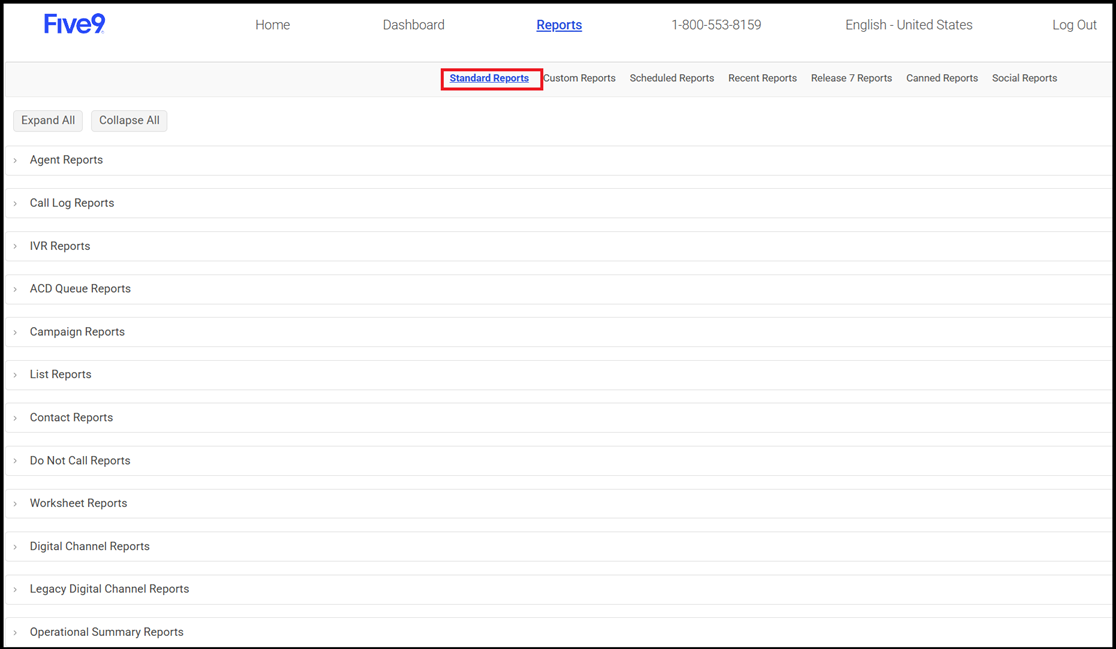
Task: Switch to the Custom Reports tab
Action: (579, 78)
